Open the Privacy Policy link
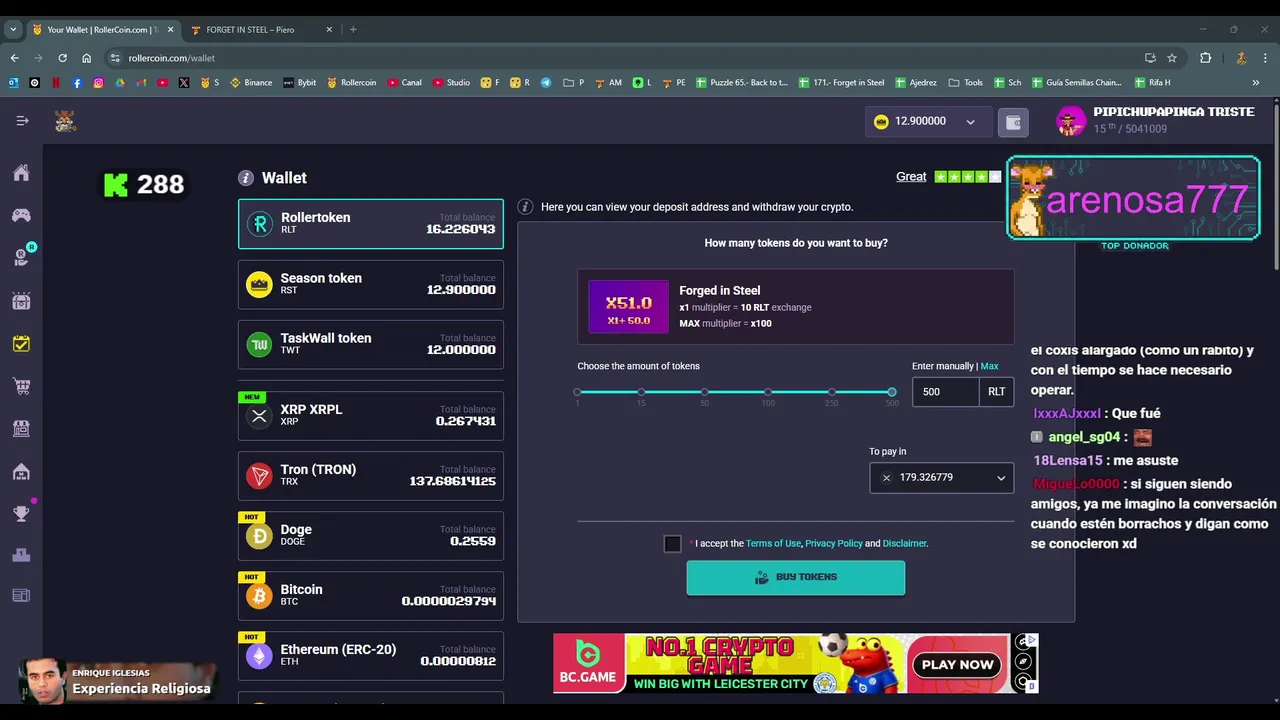1280x720 pixels. click(x=834, y=544)
